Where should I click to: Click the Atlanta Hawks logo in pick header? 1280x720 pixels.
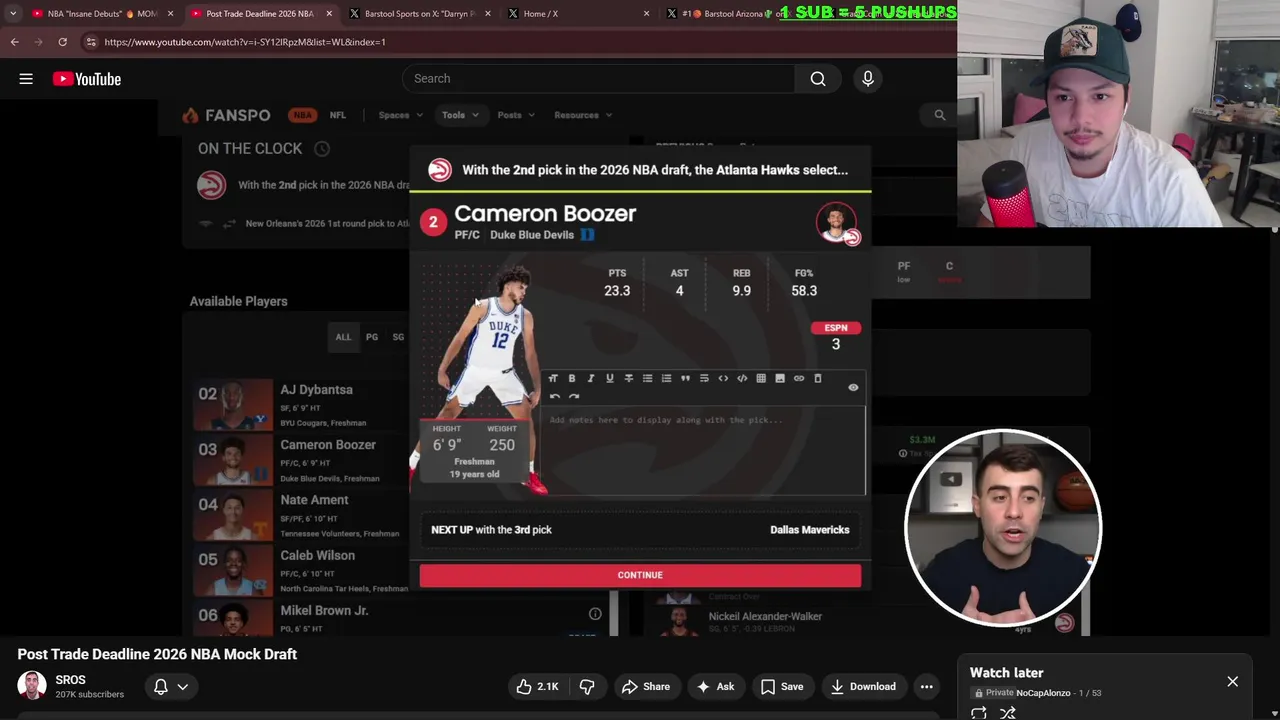point(440,170)
